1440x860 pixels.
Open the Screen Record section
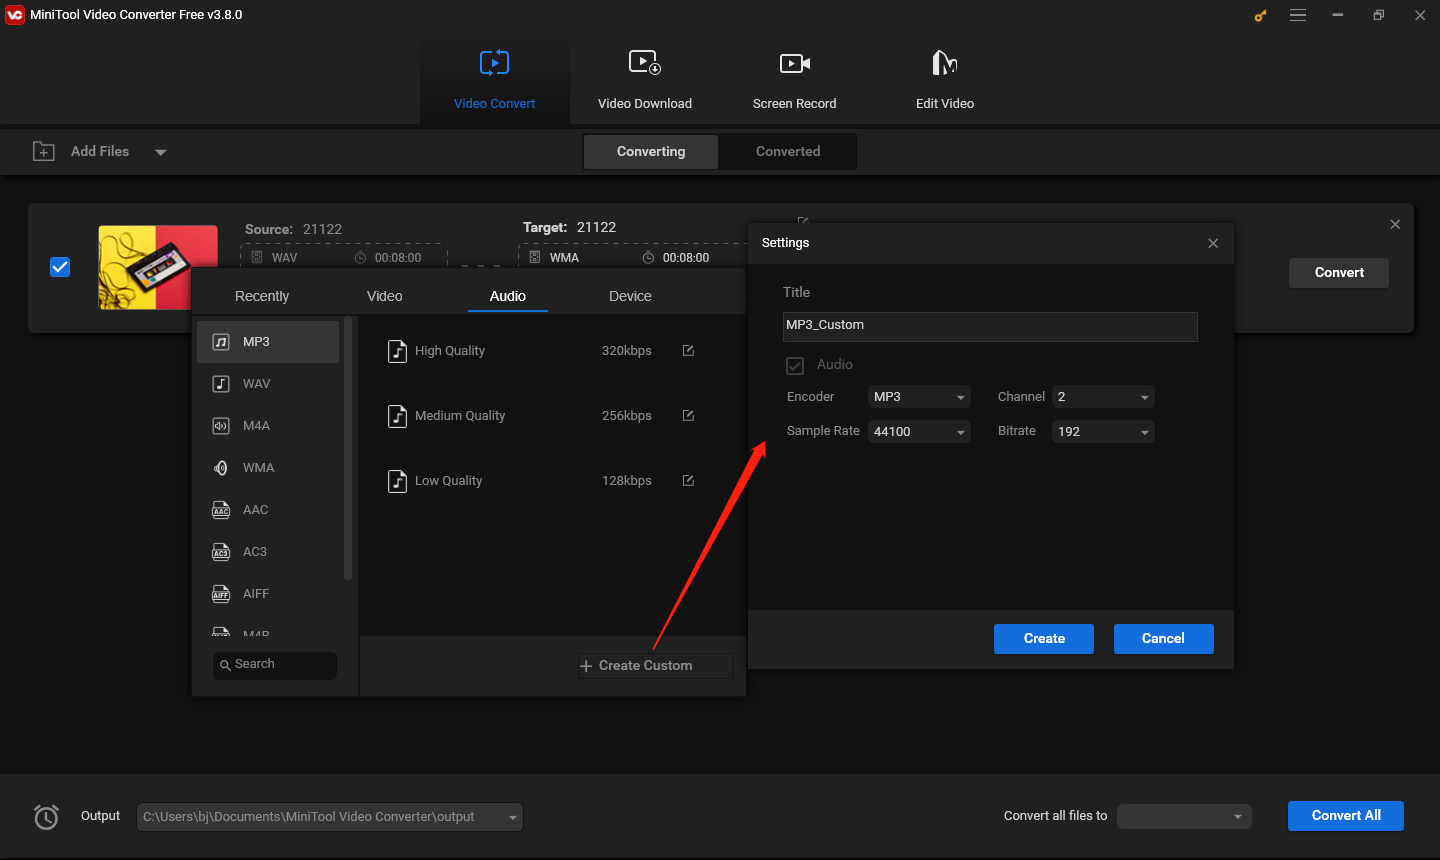pyautogui.click(x=795, y=81)
